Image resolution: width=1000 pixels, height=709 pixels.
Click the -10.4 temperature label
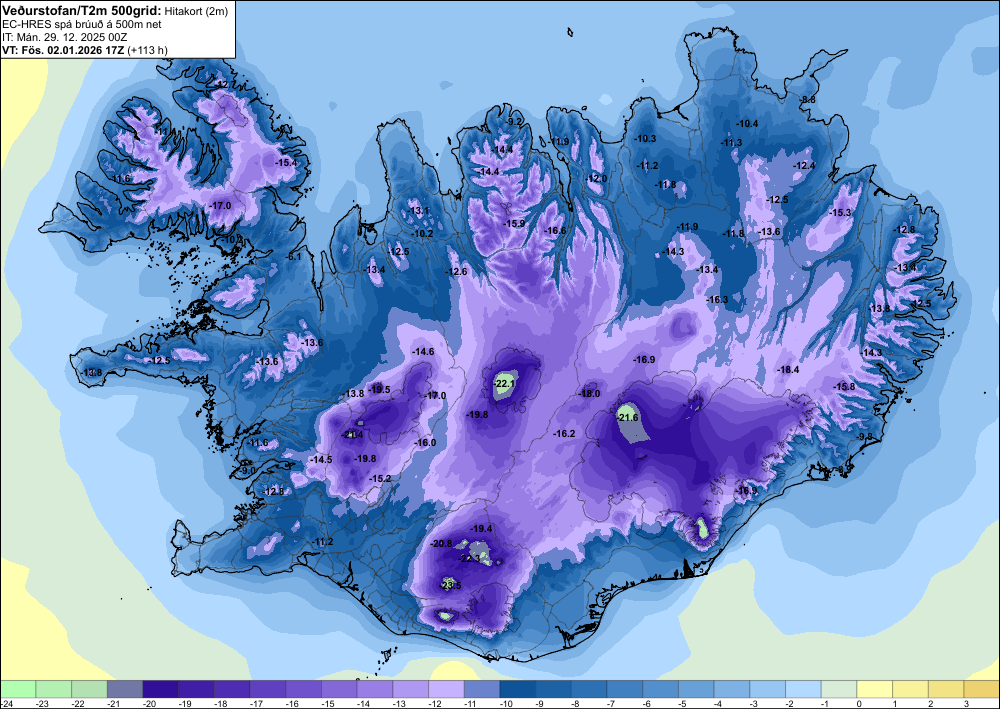click(747, 124)
